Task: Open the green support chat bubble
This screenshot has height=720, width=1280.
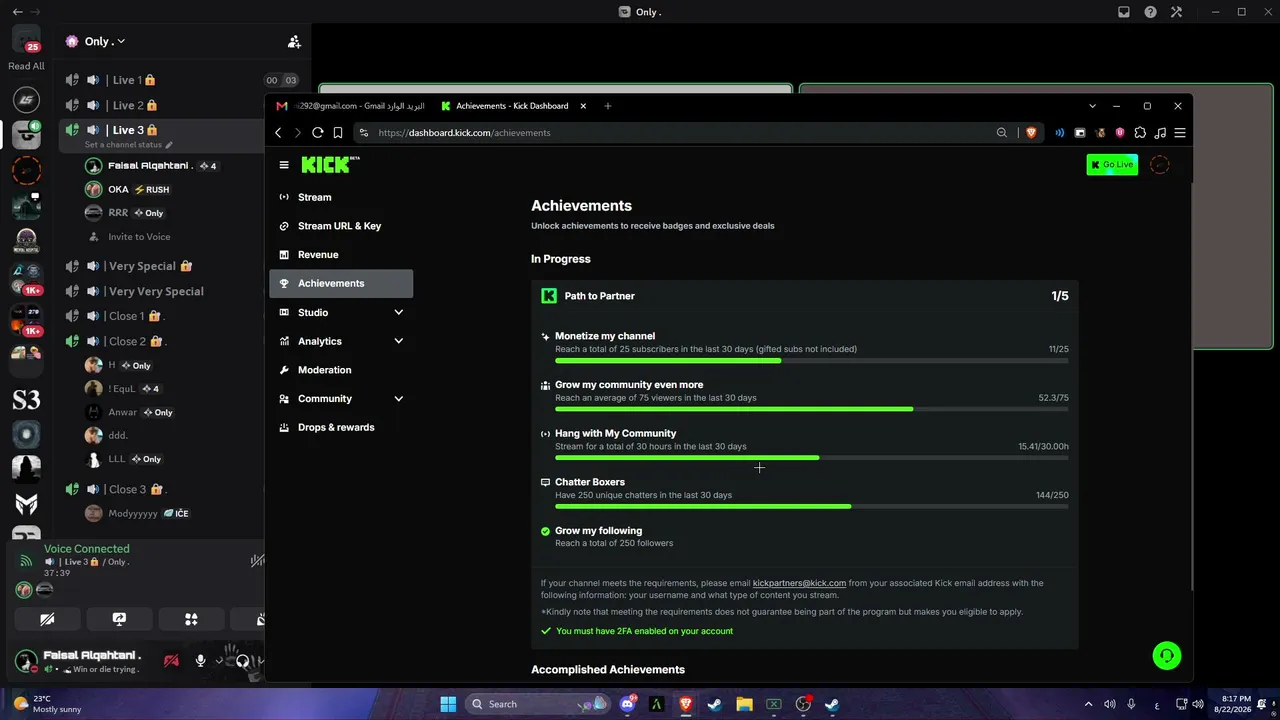Action: tap(1166, 655)
